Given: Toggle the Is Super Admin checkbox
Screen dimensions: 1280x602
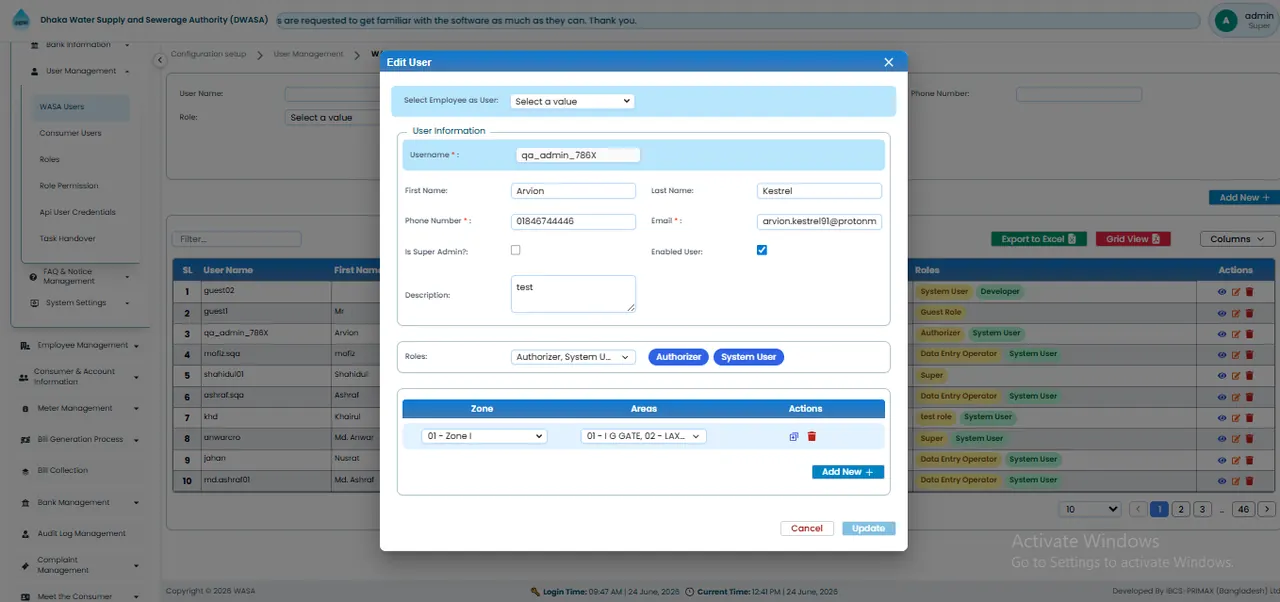Looking at the screenshot, I should tap(516, 250).
